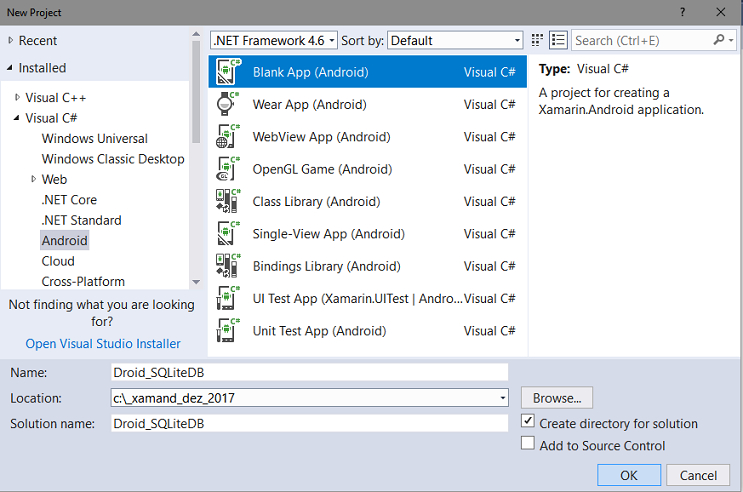Viewport: 743px width, 492px height.
Task: Click the Solution name input field
Action: [x=309, y=423]
